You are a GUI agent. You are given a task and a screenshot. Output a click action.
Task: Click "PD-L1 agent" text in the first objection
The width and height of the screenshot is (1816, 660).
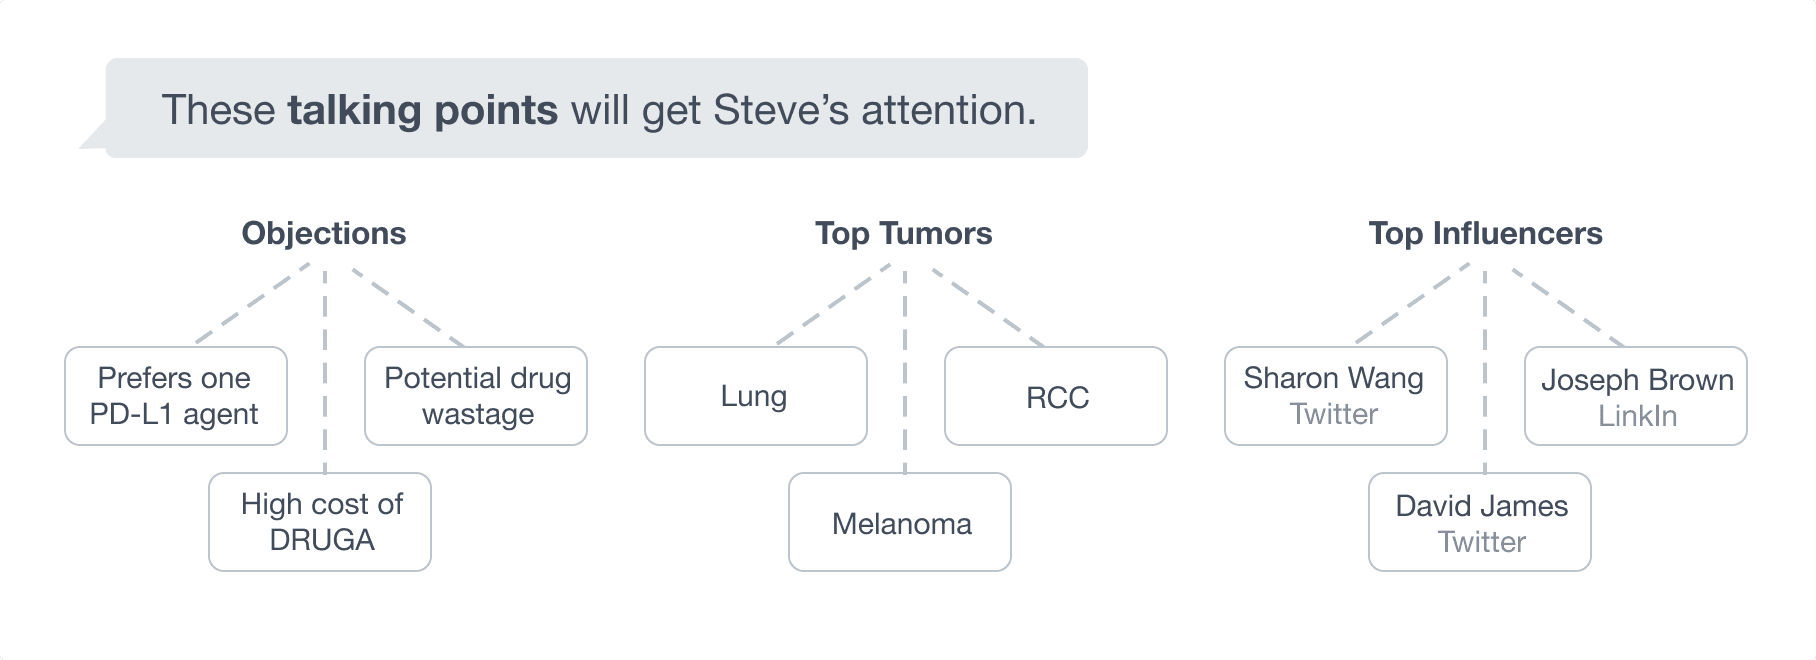point(174,414)
